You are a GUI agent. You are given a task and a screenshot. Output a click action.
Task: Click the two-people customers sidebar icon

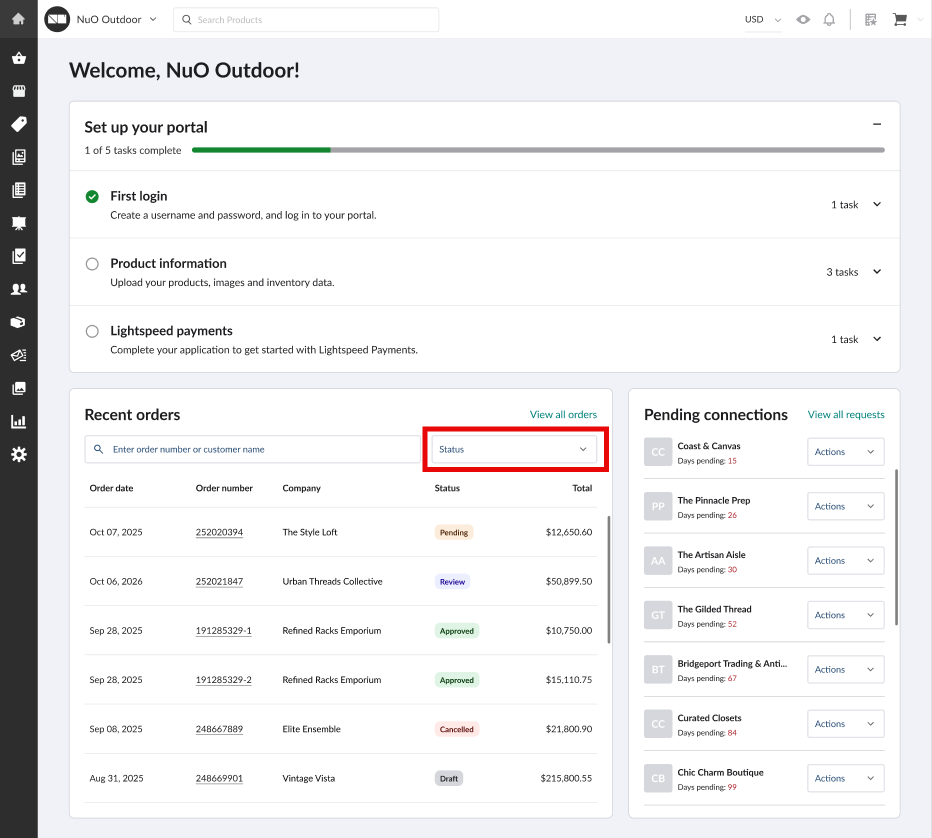coord(18,289)
